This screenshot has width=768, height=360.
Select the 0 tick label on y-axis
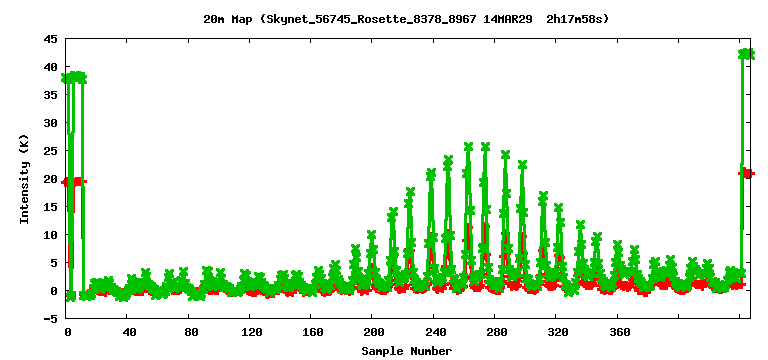[x=54, y=290]
